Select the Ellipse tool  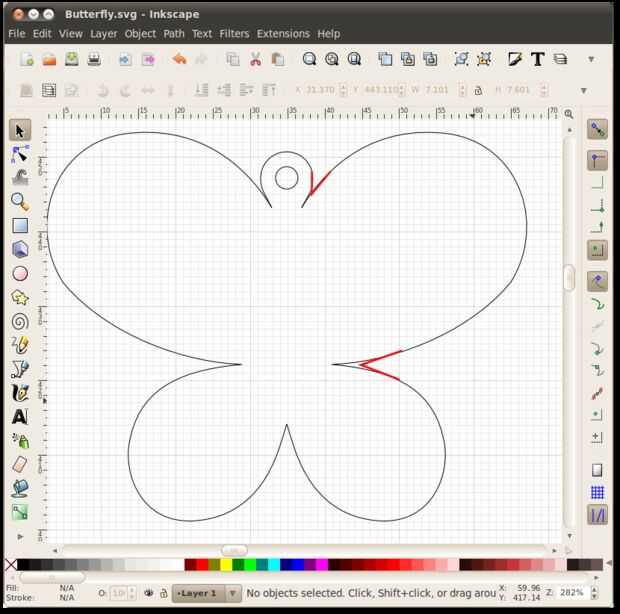20,273
